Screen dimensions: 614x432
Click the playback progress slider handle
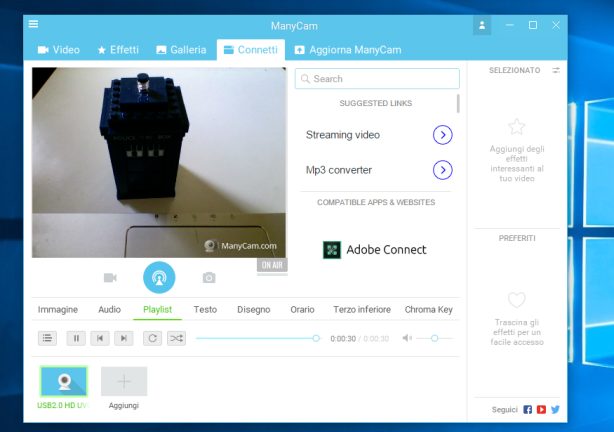point(316,338)
